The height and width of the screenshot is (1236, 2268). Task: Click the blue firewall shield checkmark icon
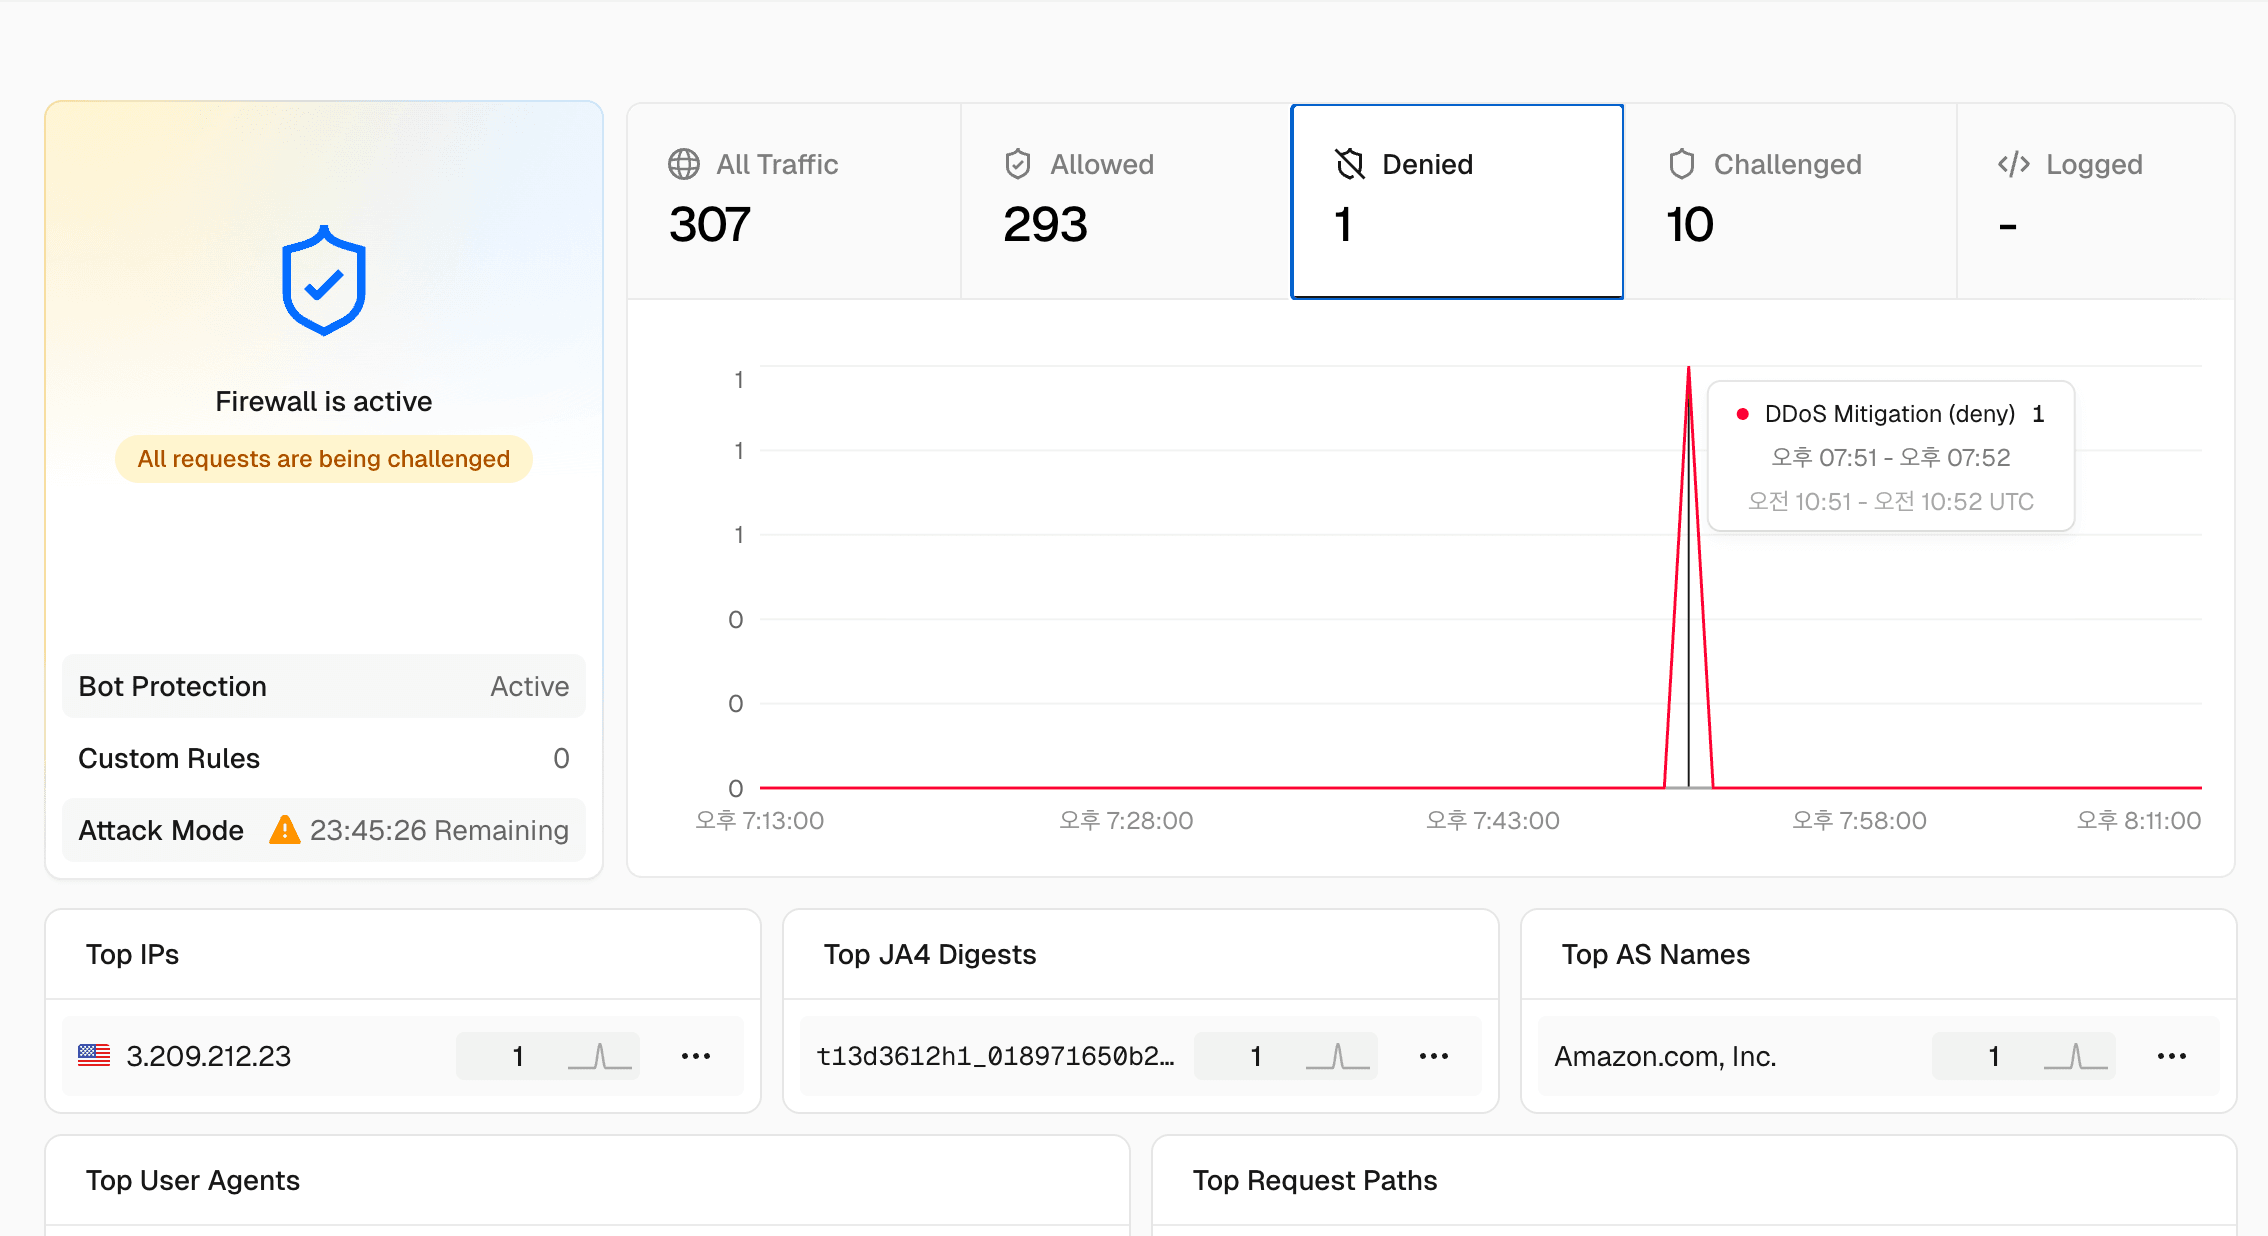pos(323,281)
